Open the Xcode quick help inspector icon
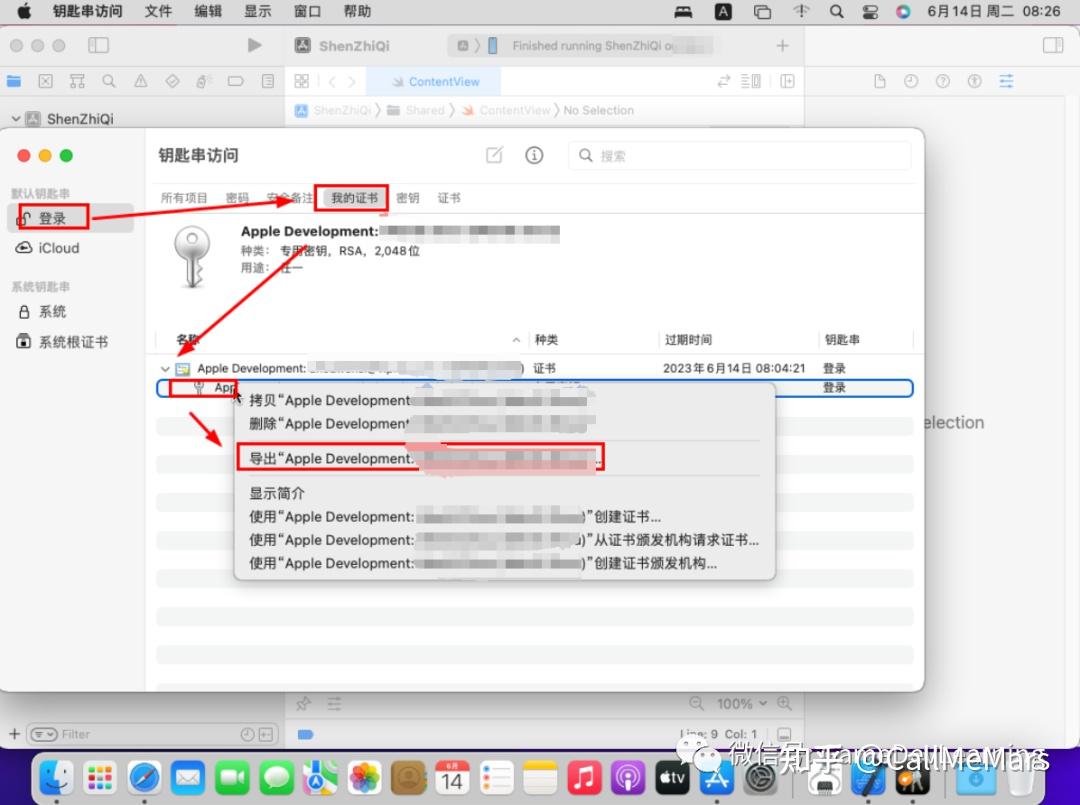The height and width of the screenshot is (805, 1080). tap(943, 81)
